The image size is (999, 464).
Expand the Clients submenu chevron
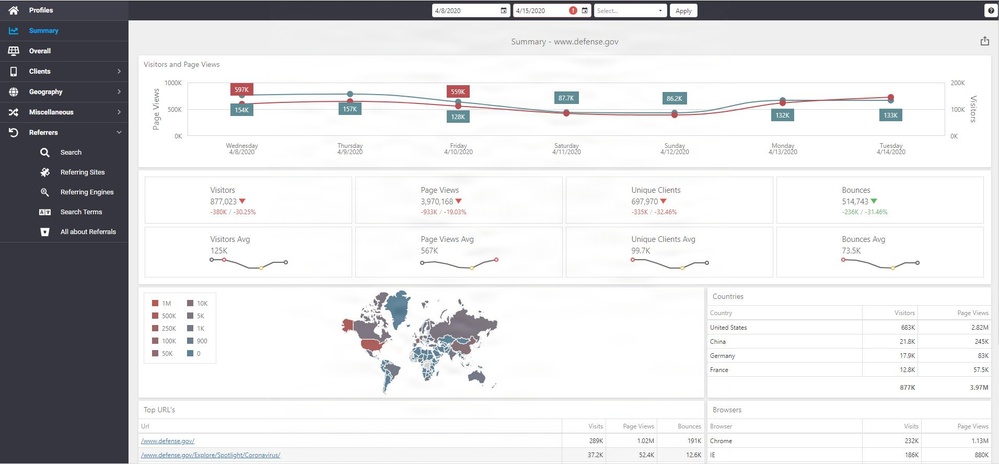pyautogui.click(x=119, y=71)
